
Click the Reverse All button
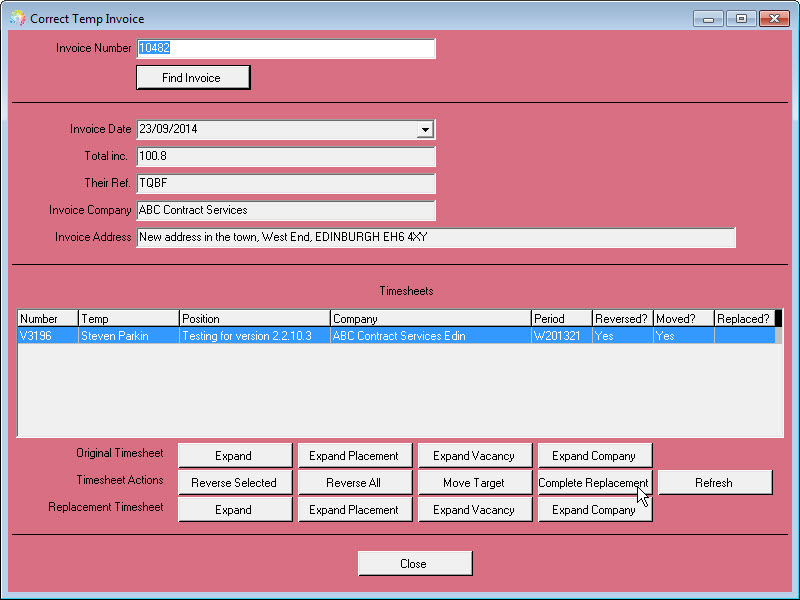click(x=355, y=483)
